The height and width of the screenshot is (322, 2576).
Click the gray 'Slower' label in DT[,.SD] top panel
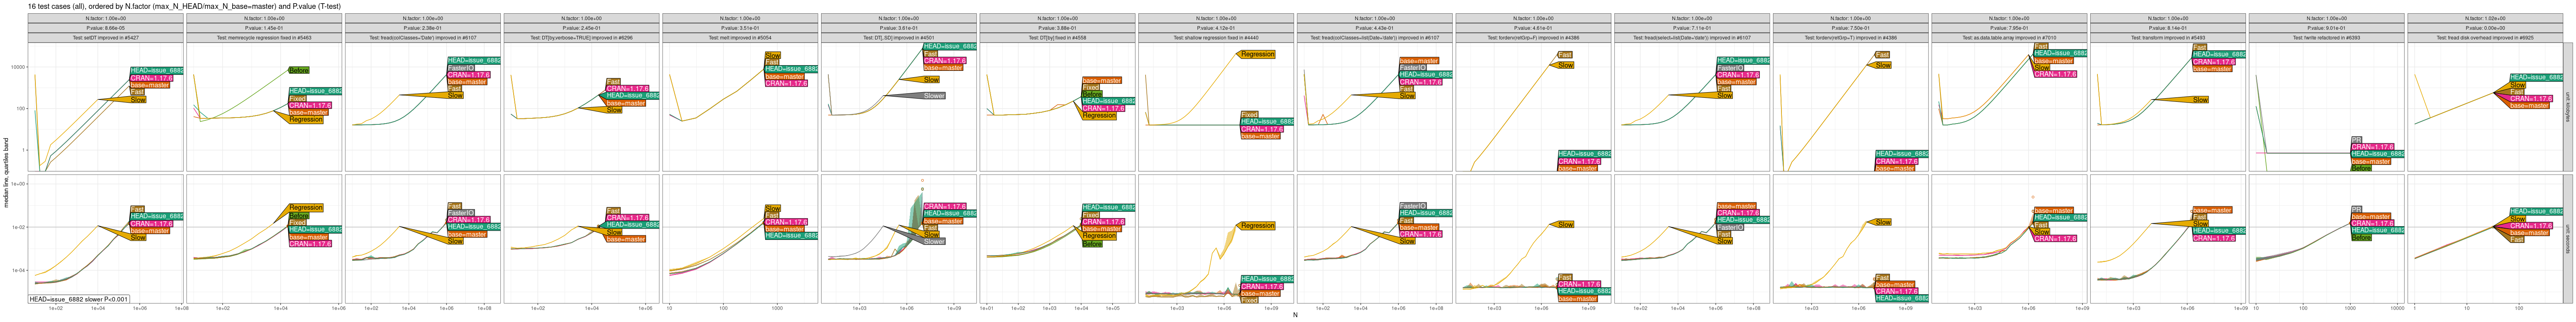point(933,96)
